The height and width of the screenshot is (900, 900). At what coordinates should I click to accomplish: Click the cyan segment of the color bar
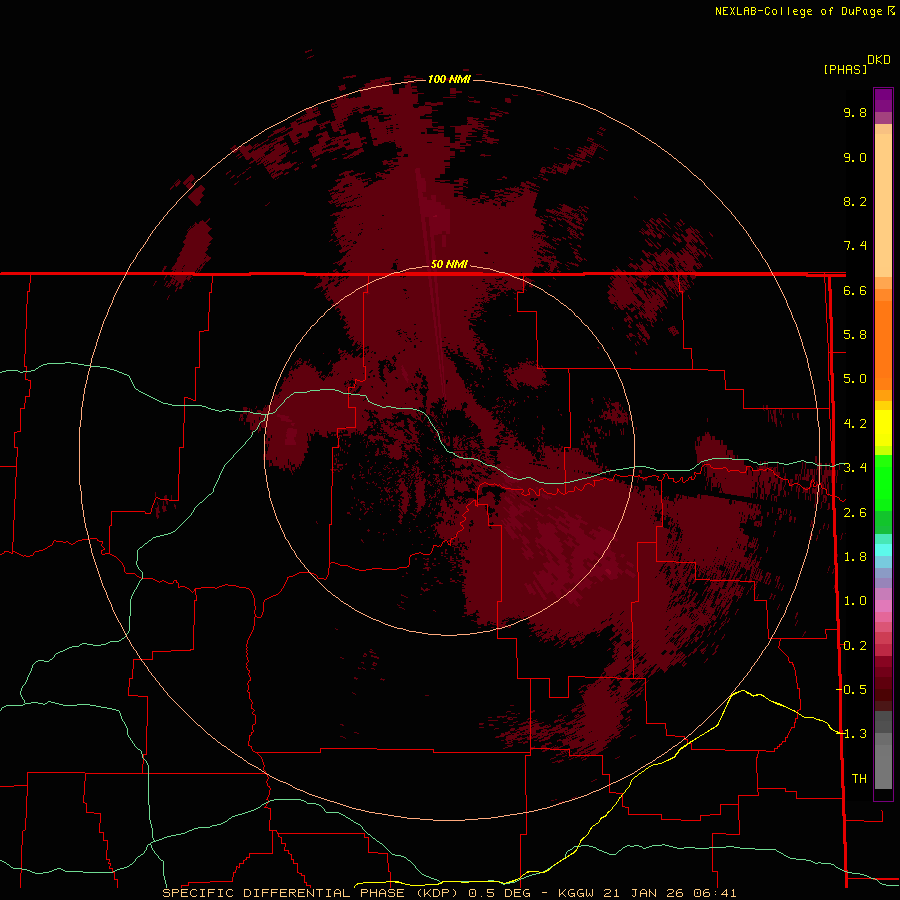click(x=883, y=550)
